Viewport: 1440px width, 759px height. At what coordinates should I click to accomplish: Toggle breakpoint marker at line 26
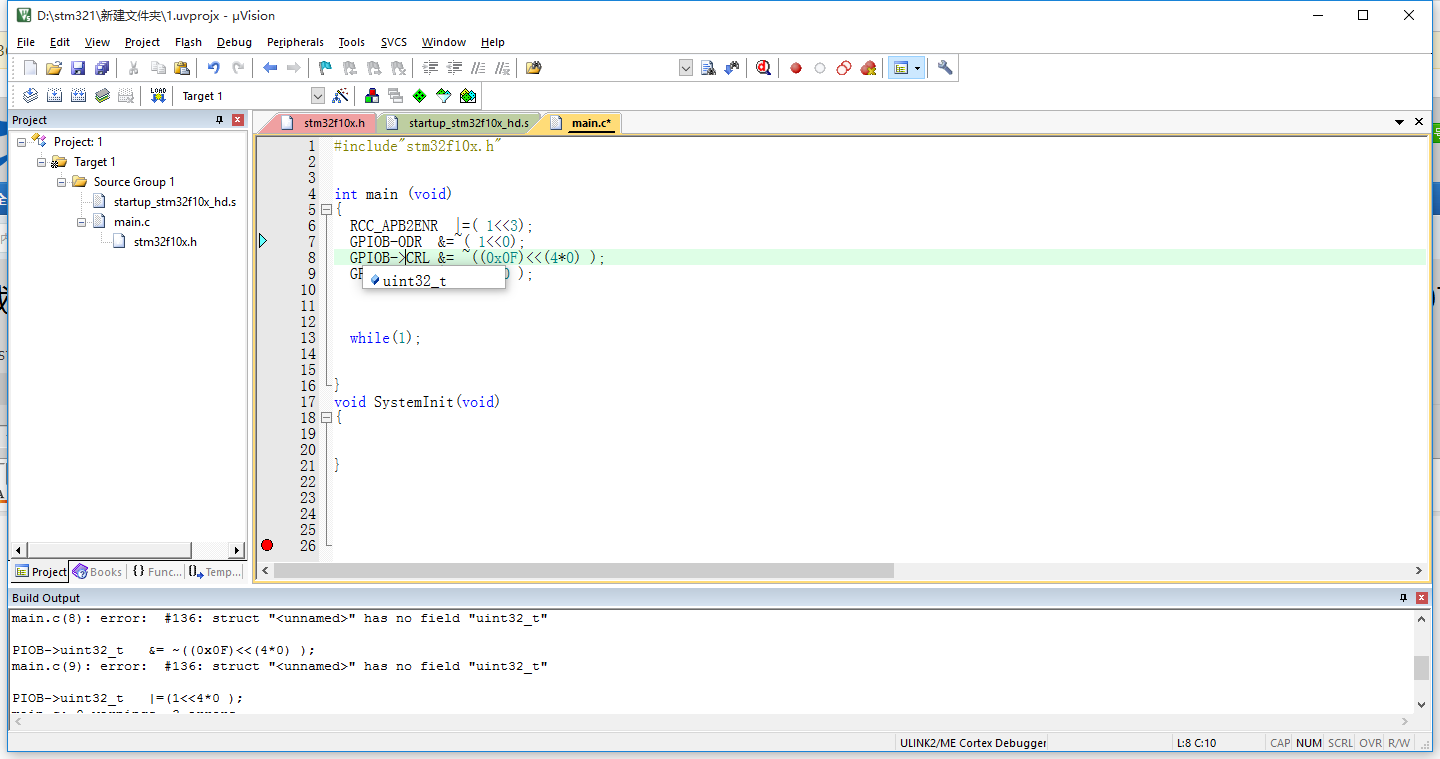click(267, 545)
